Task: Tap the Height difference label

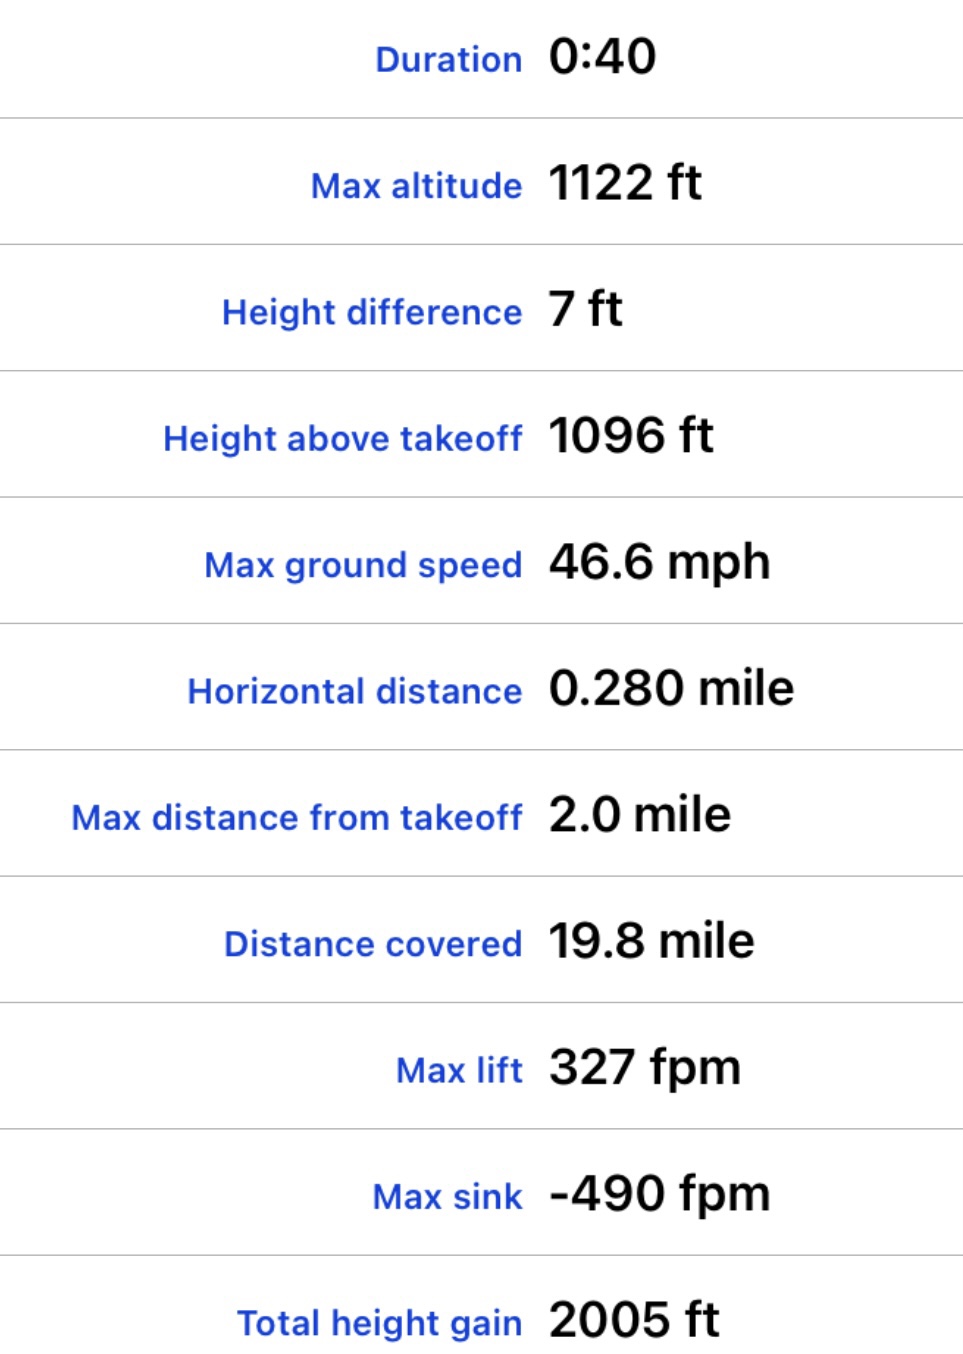Action: pyautogui.click(x=372, y=312)
